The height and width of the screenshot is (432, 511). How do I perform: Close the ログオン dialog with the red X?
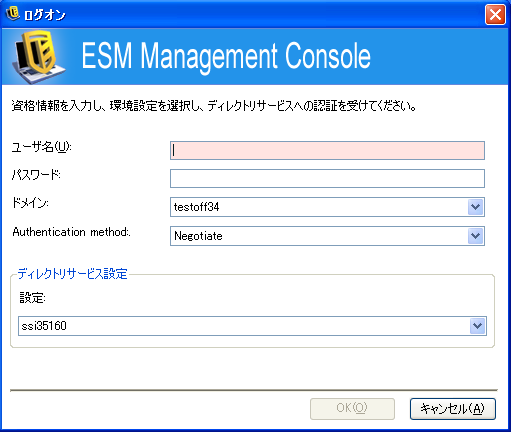[495, 14]
